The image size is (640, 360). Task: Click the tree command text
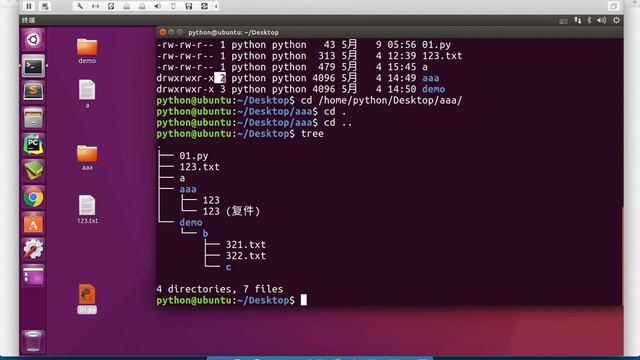tap(312, 133)
